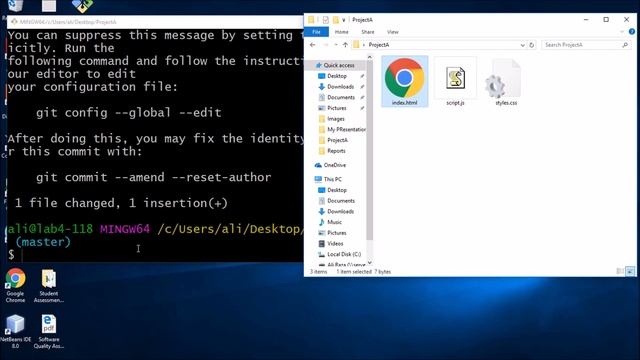The image size is (640, 360).
Task: Switch to details view in status bar
Action: [620, 271]
